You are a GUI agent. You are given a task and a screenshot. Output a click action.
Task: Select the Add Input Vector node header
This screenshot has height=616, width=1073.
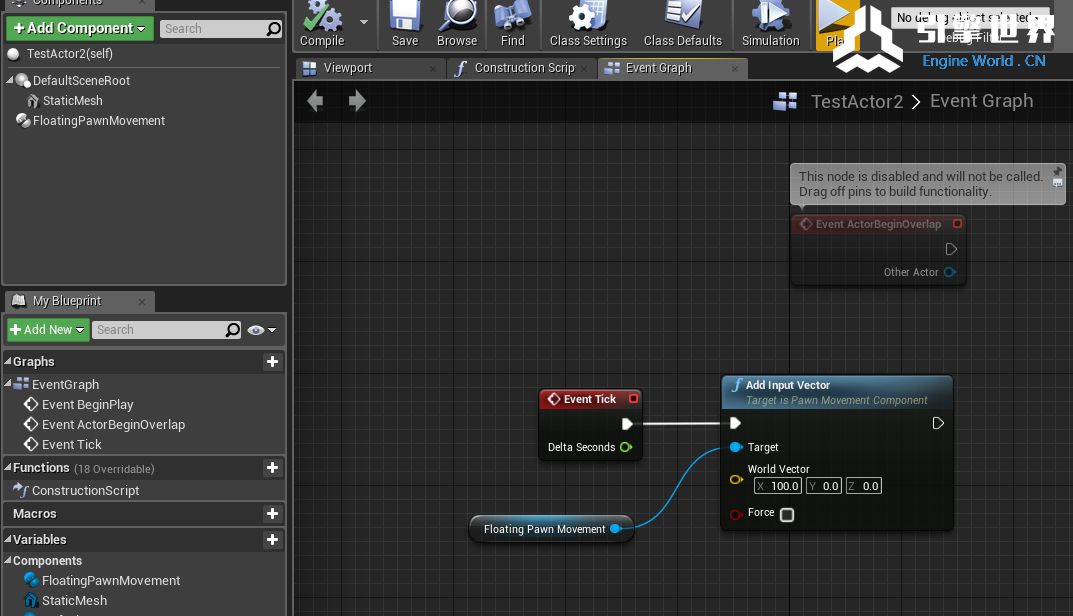coord(836,392)
